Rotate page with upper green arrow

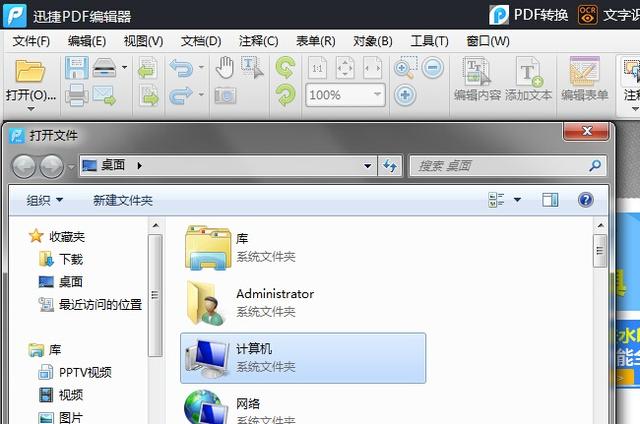[285, 67]
